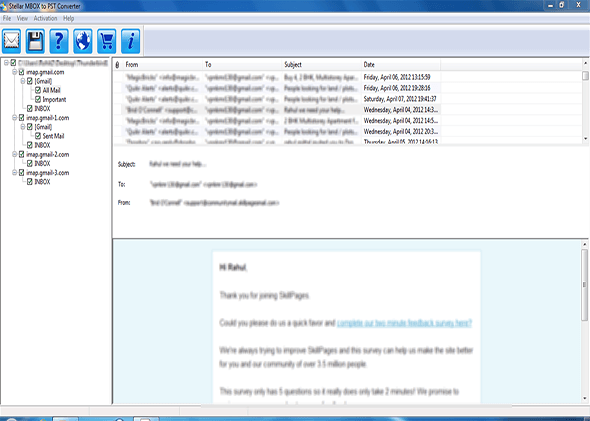Click the message preview scrollbar down arrow
The height and width of the screenshot is (421, 590).
pyautogui.click(x=584, y=398)
